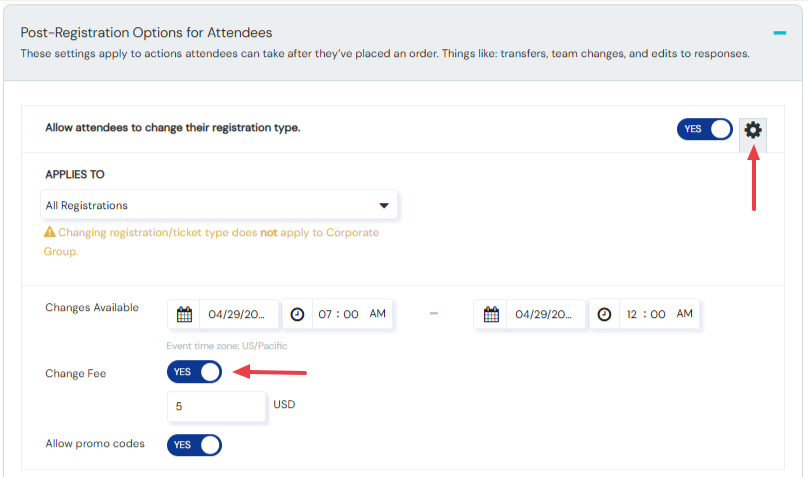Open registration type change settings gear

(753, 130)
